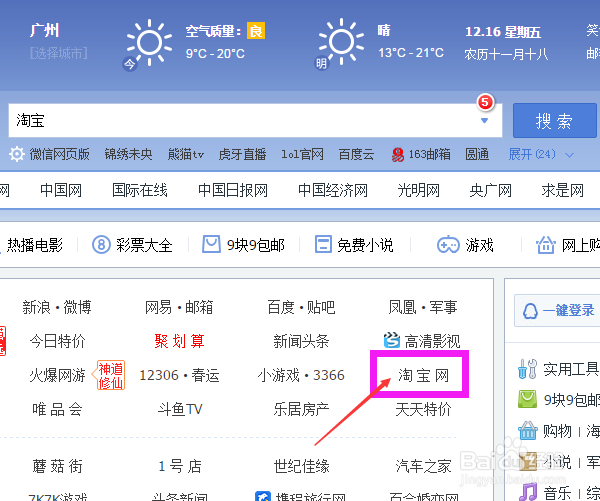Open 圆通 quick link
Image resolution: width=600 pixels, height=501 pixels.
pos(477,155)
